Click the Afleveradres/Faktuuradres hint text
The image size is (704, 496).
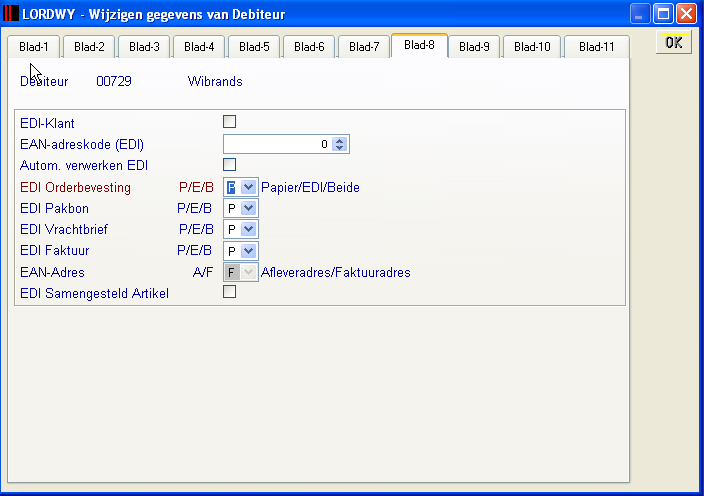tap(335, 272)
